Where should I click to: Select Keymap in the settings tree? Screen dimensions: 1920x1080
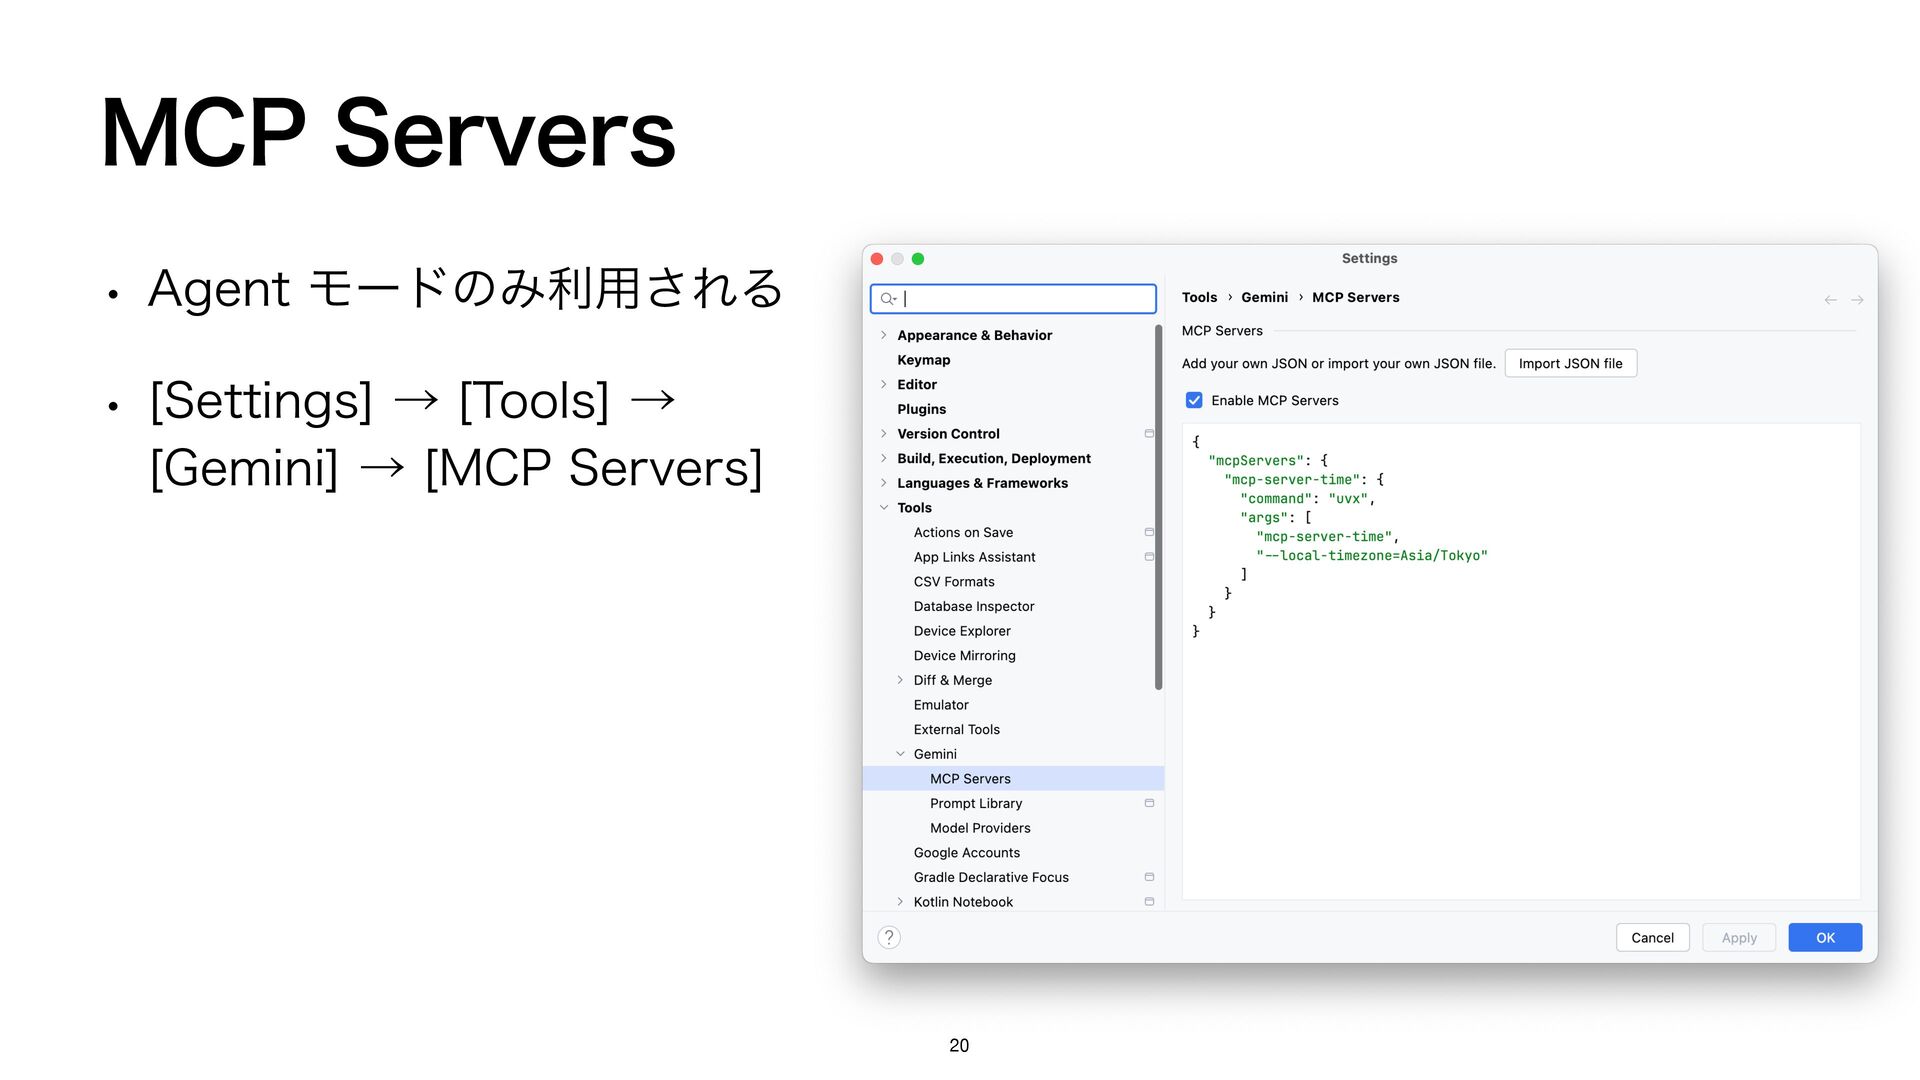coord(923,360)
